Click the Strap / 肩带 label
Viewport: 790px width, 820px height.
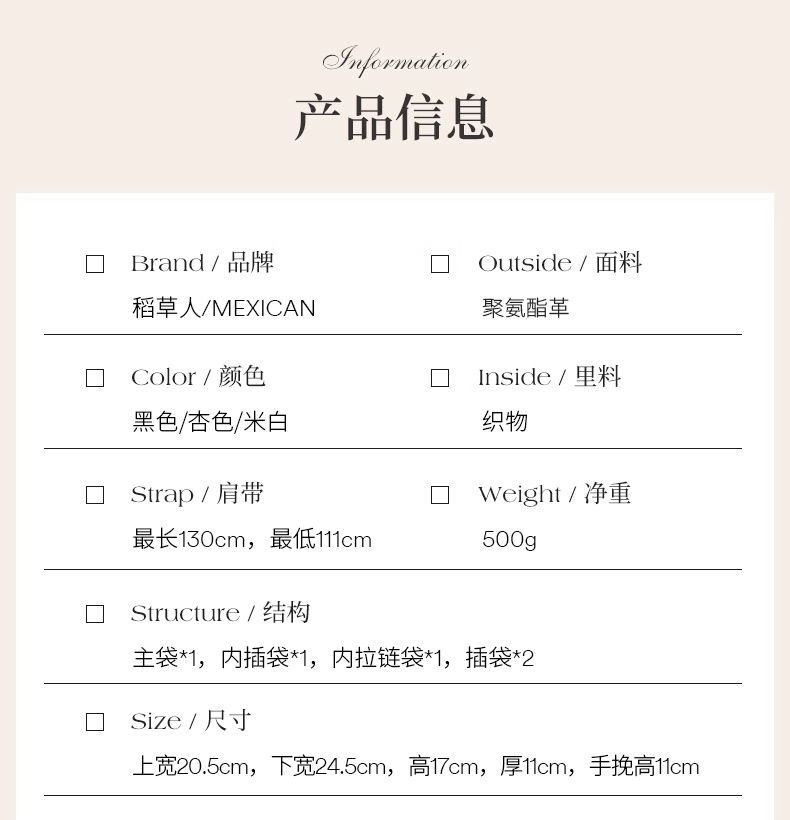pos(197,494)
